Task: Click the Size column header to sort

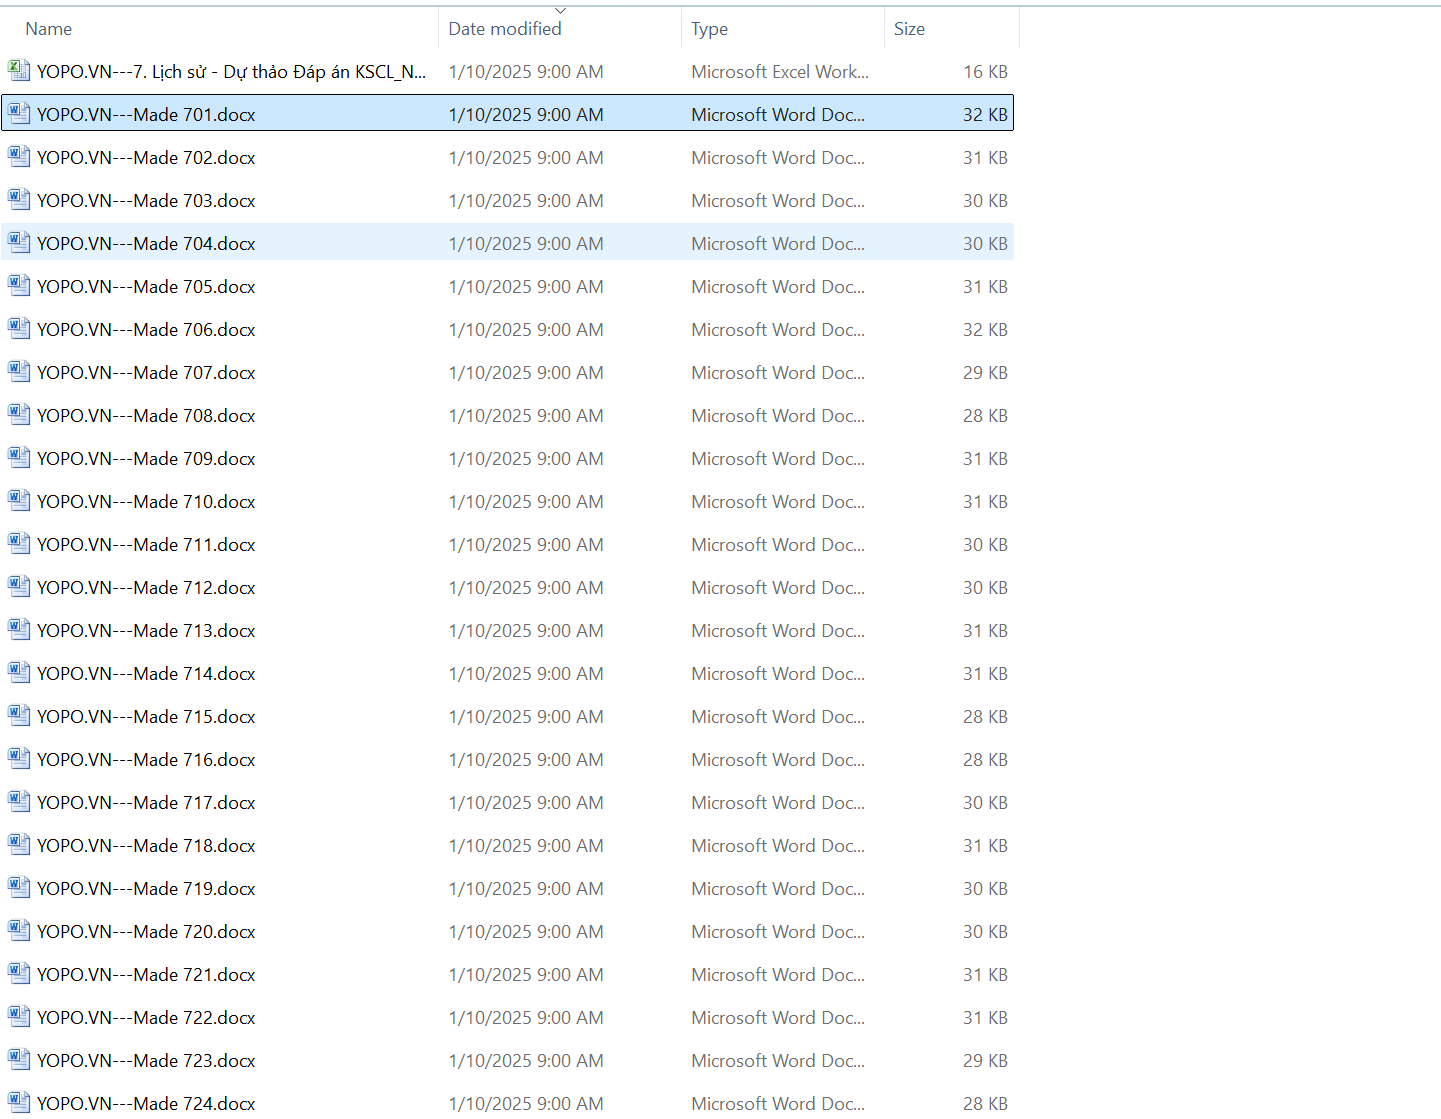Action: click(908, 29)
